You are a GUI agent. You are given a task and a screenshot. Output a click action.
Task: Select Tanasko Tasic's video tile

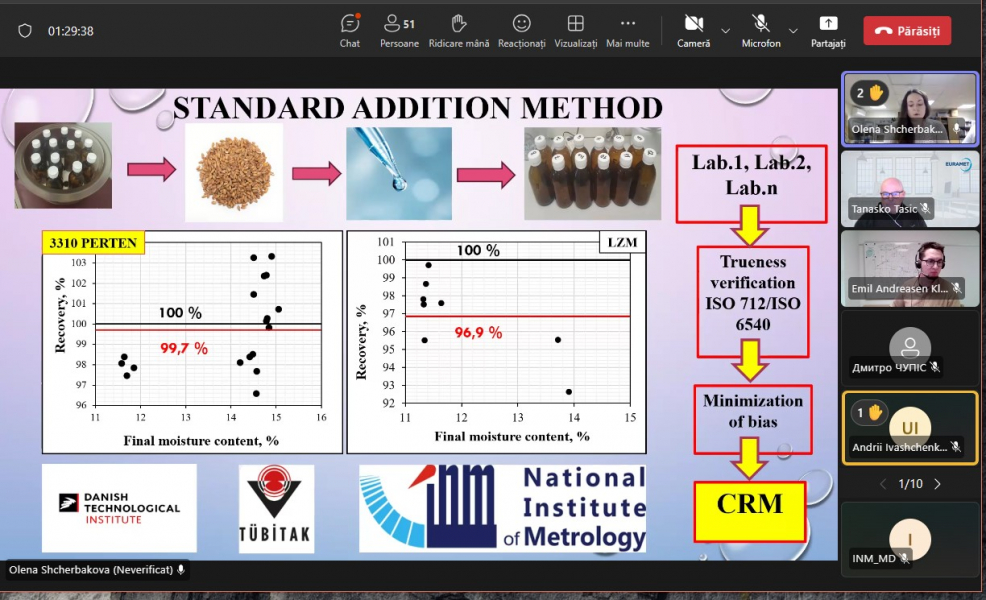[x=910, y=187]
